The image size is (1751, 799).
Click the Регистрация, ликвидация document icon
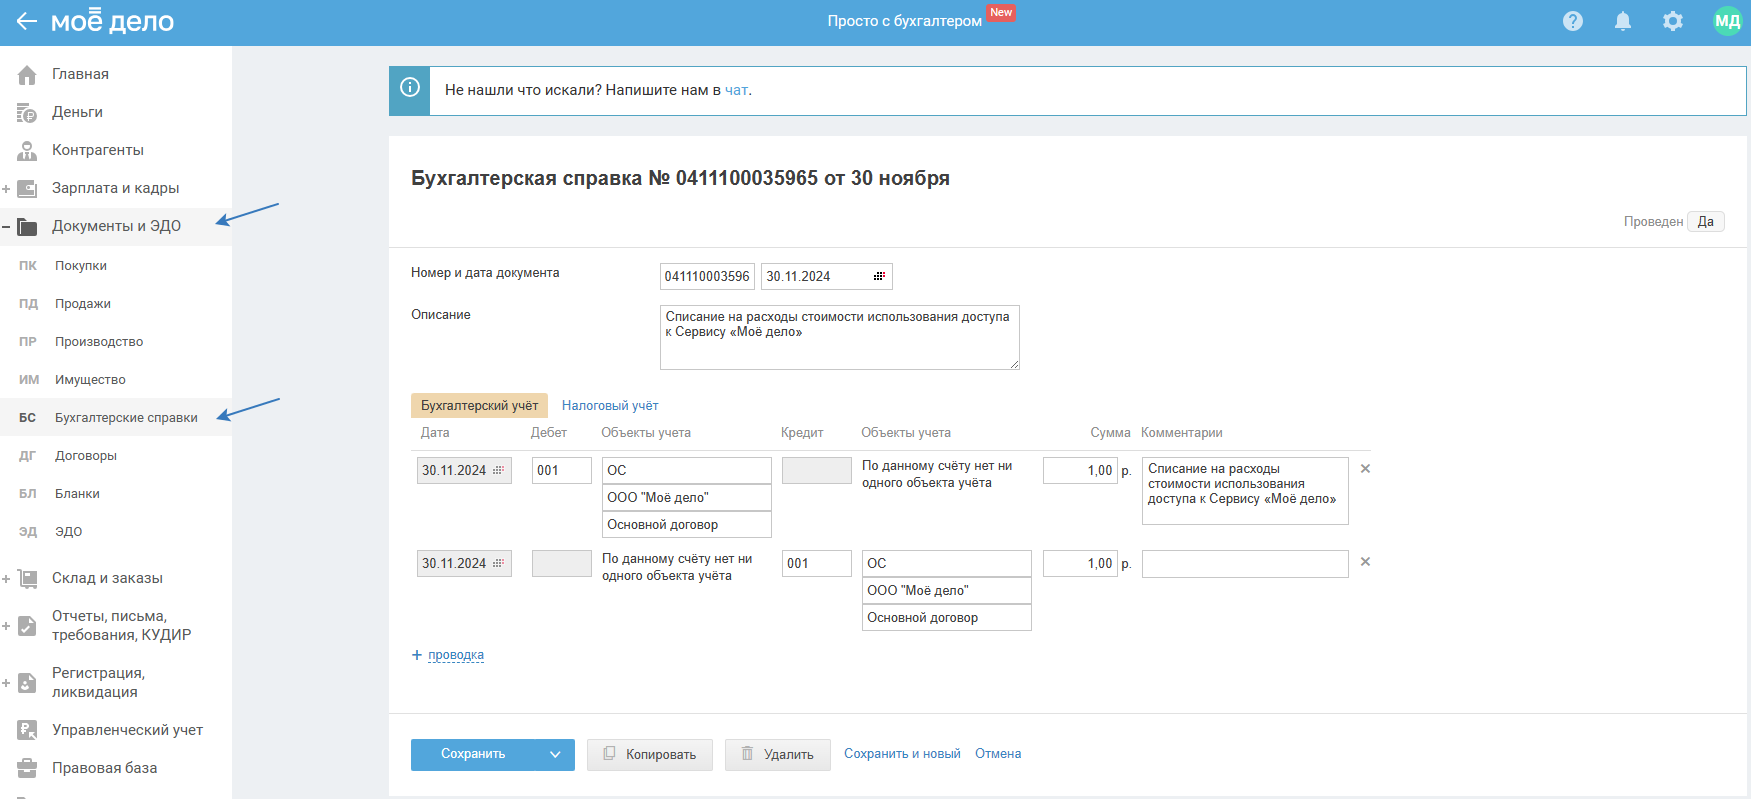pos(27,683)
